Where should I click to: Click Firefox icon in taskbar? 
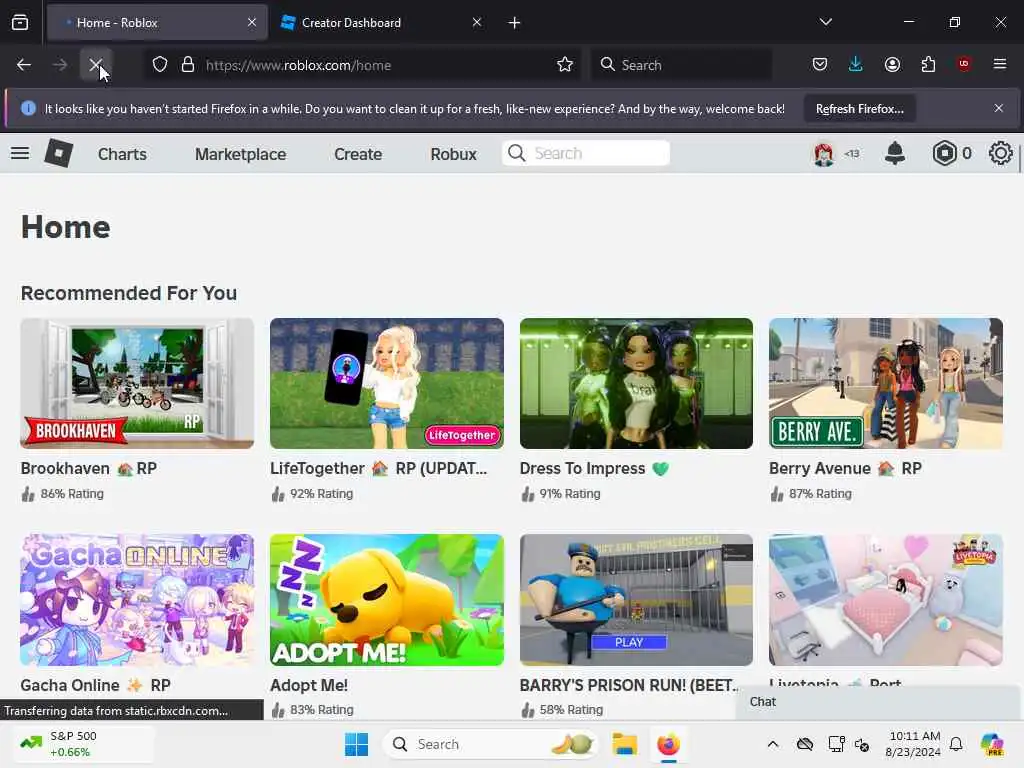(668, 744)
